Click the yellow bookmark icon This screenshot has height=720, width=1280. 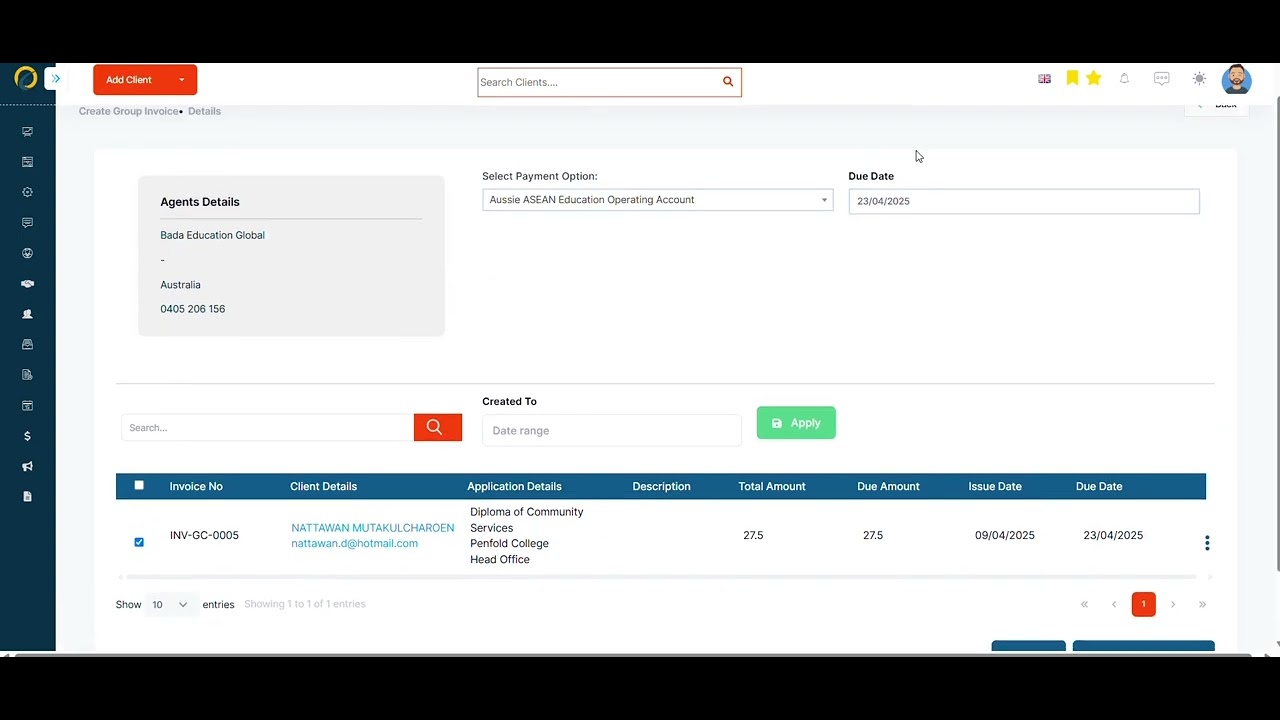tap(1072, 78)
